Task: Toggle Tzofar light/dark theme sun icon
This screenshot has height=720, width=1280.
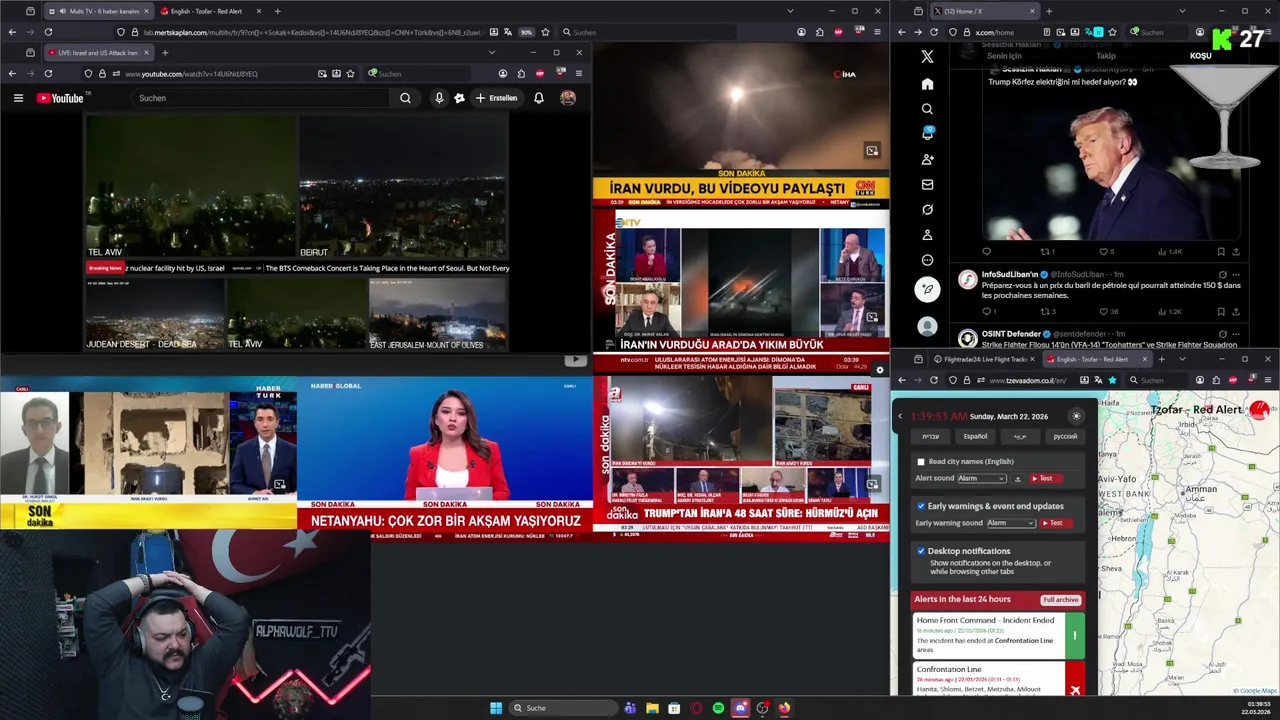Action: pyautogui.click(x=1076, y=416)
